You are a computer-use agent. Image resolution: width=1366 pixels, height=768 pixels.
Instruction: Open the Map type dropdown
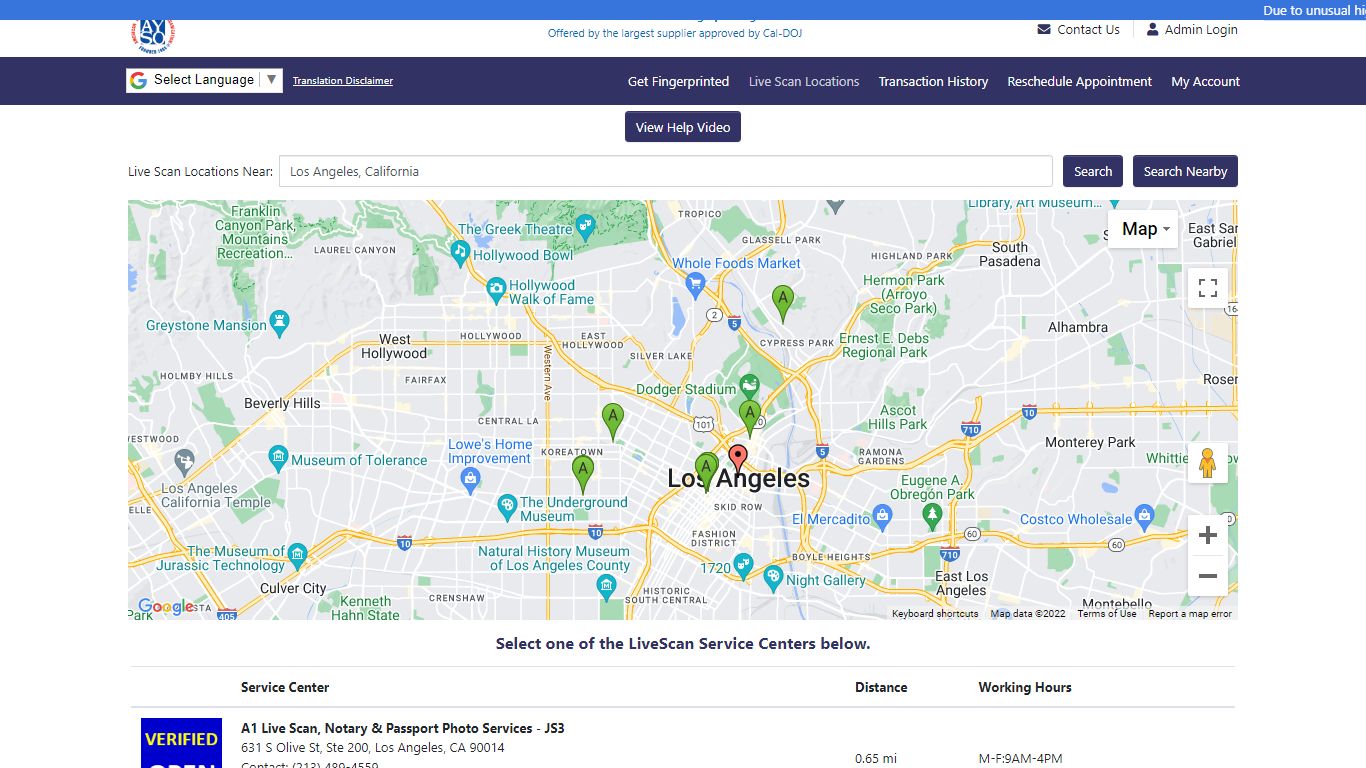(x=1143, y=229)
